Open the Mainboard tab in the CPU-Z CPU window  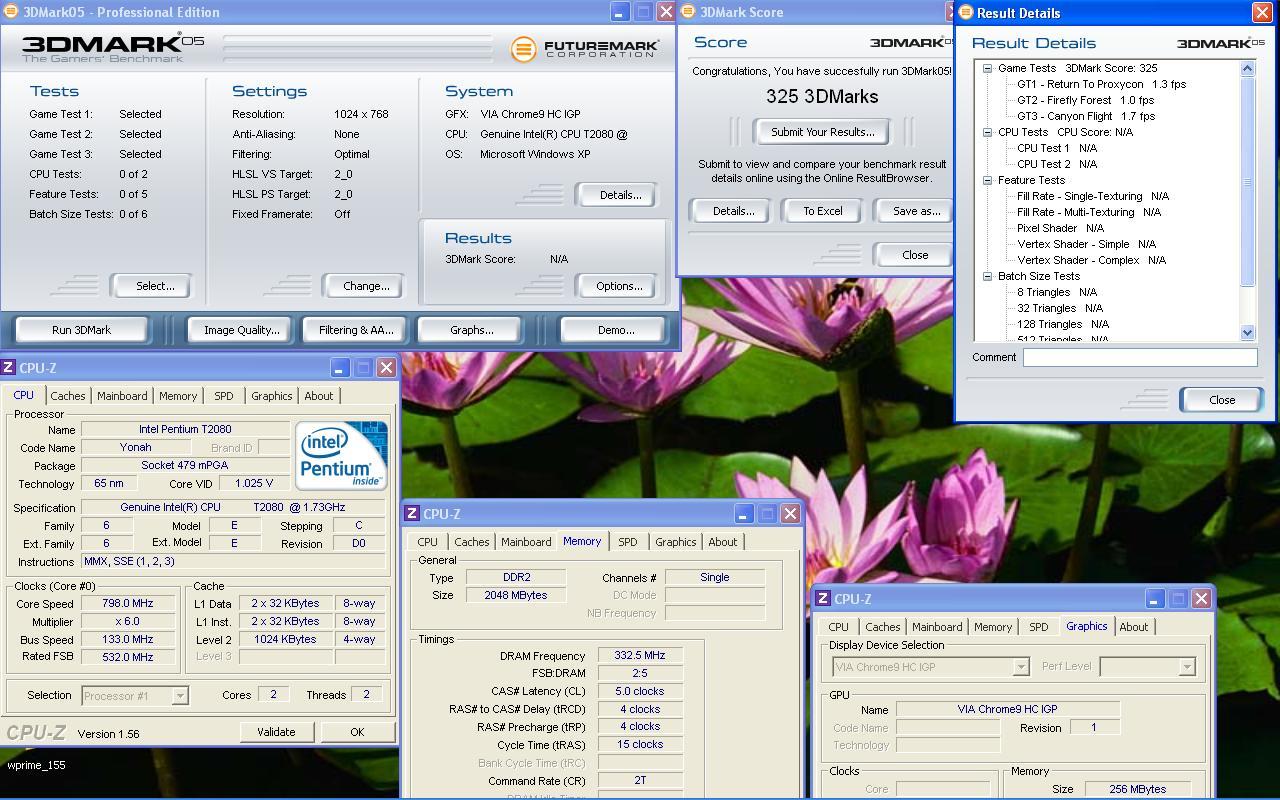point(122,396)
